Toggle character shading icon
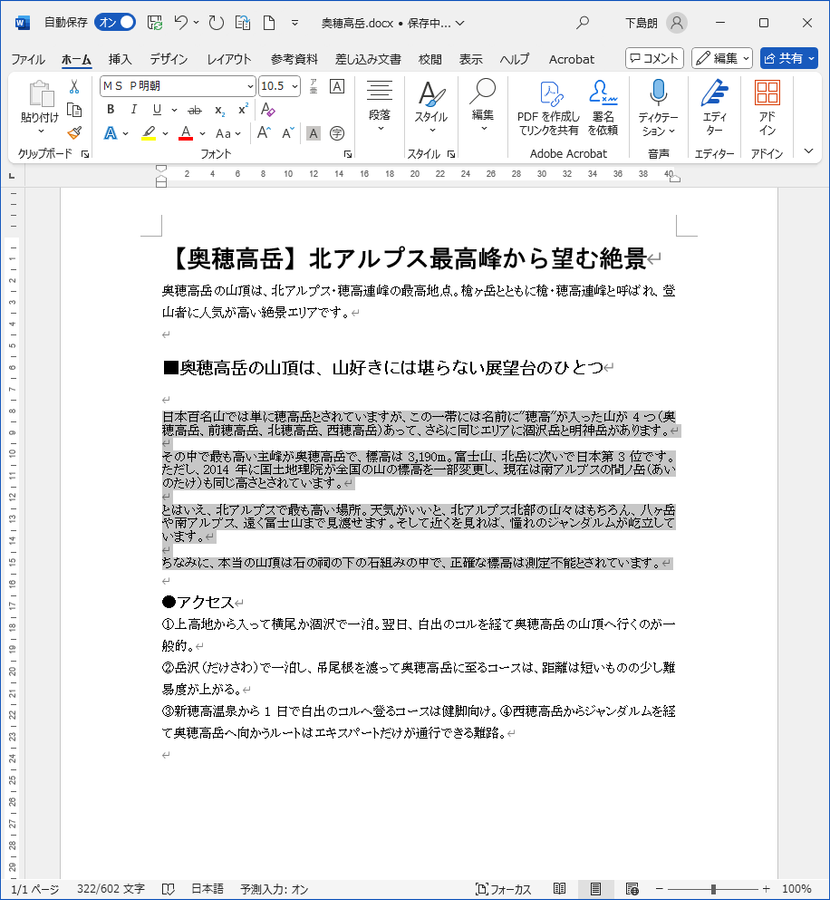Image resolution: width=830 pixels, height=900 pixels. click(313, 134)
